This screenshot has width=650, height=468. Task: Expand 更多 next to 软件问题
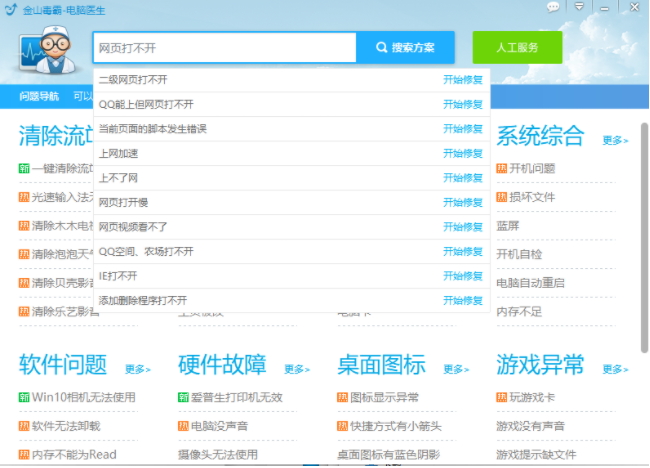click(138, 369)
